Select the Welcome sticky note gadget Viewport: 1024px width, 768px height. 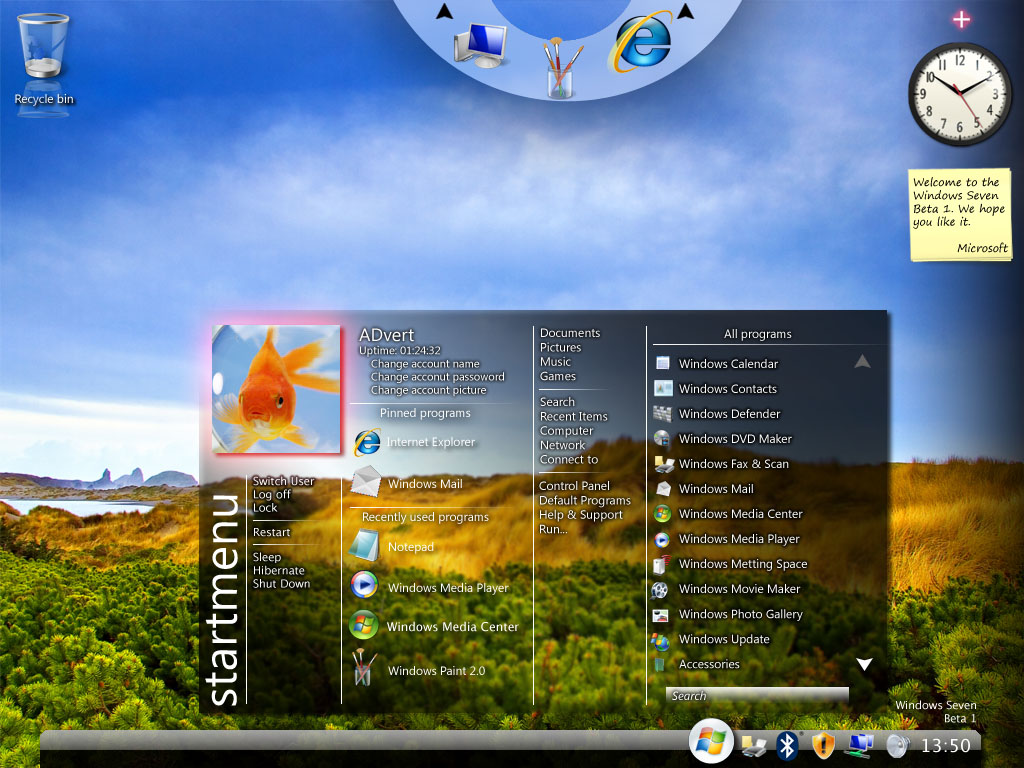[960, 215]
